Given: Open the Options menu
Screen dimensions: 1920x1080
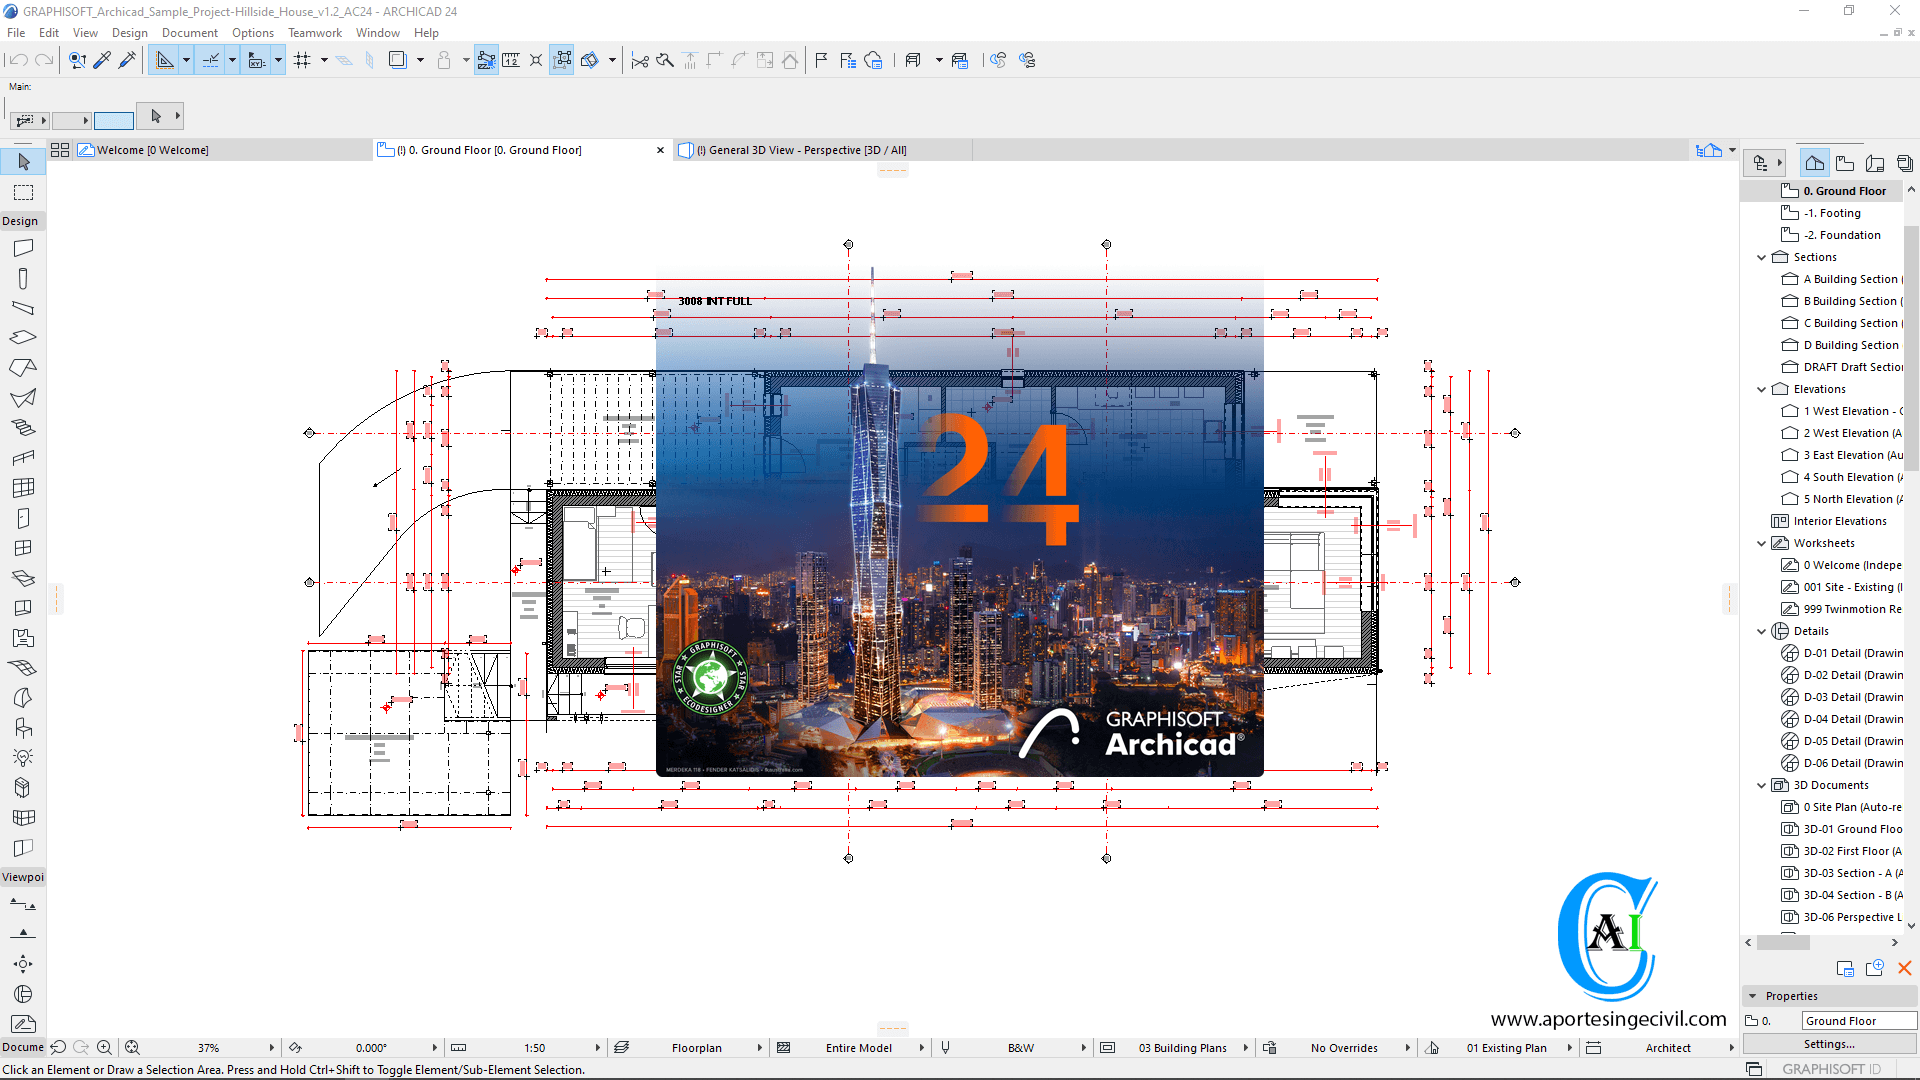Looking at the screenshot, I should pos(253,33).
